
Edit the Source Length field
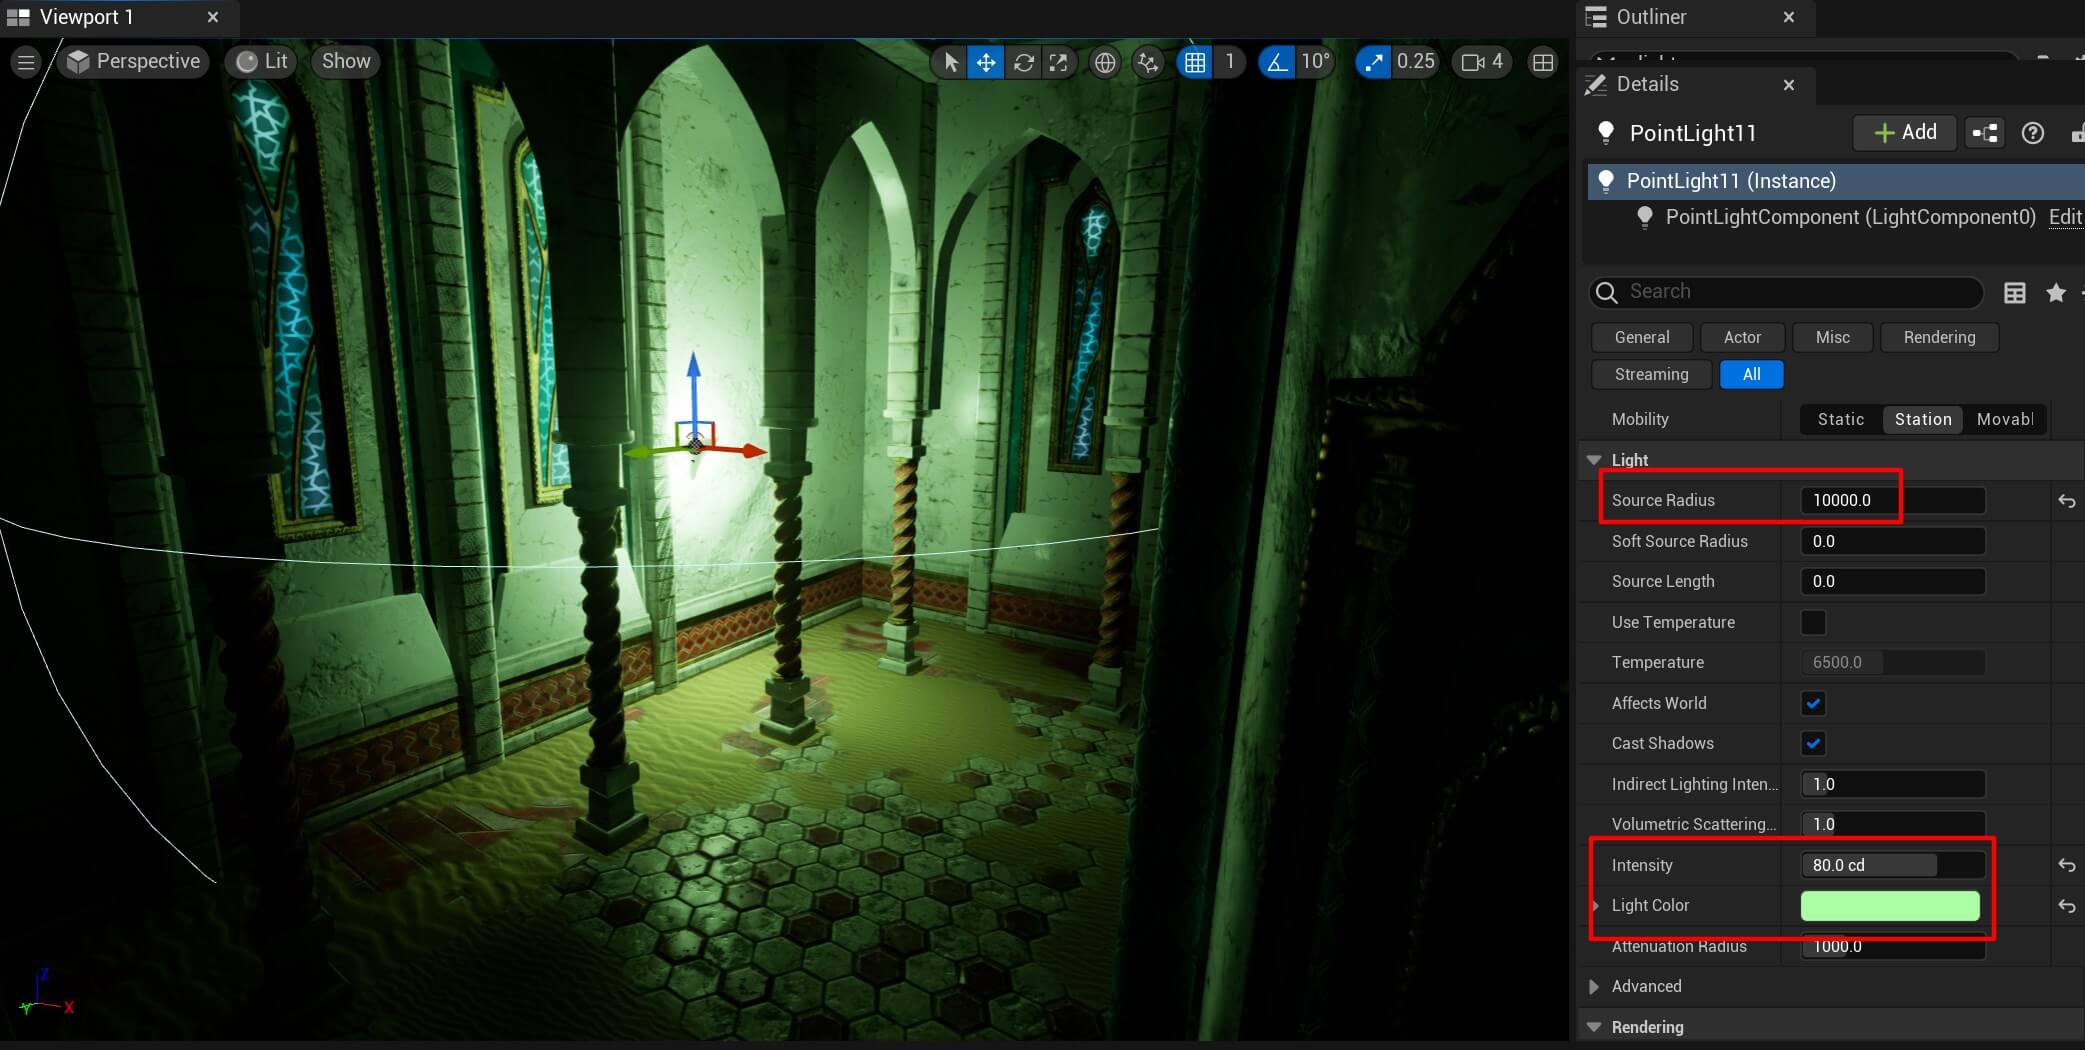tap(1892, 582)
